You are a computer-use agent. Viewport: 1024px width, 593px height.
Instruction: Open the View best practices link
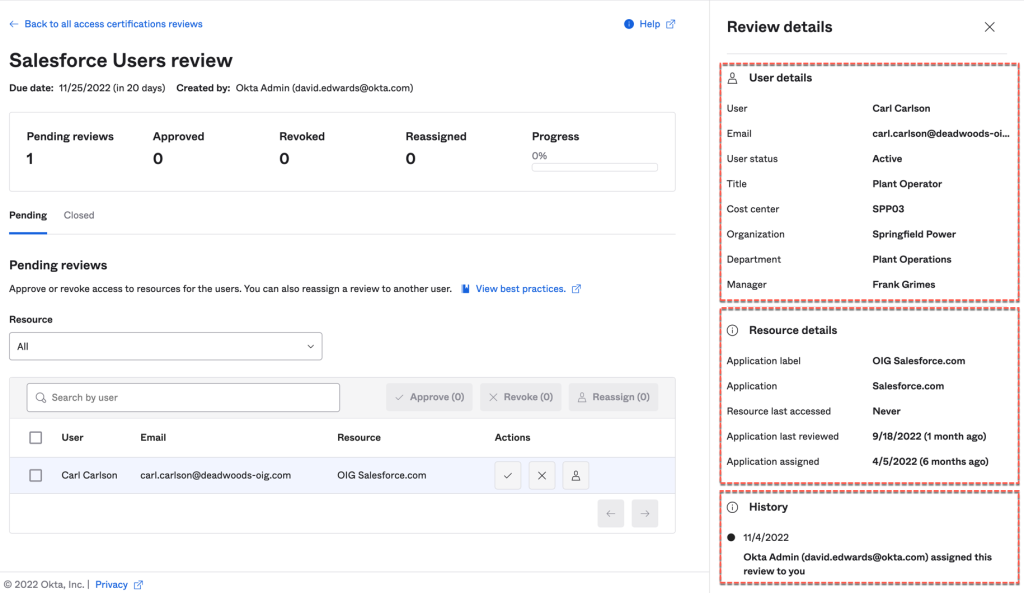click(520, 289)
